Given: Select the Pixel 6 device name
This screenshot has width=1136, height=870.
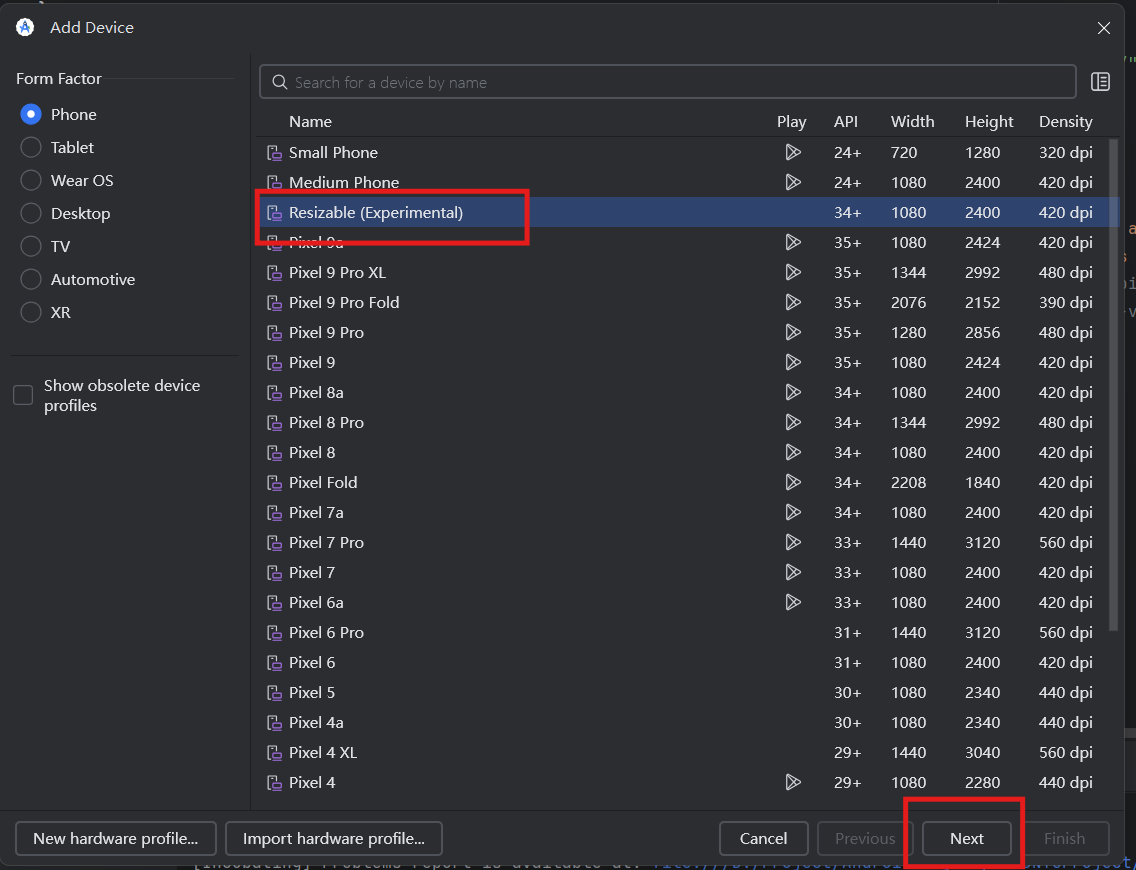Looking at the screenshot, I should [x=312, y=662].
